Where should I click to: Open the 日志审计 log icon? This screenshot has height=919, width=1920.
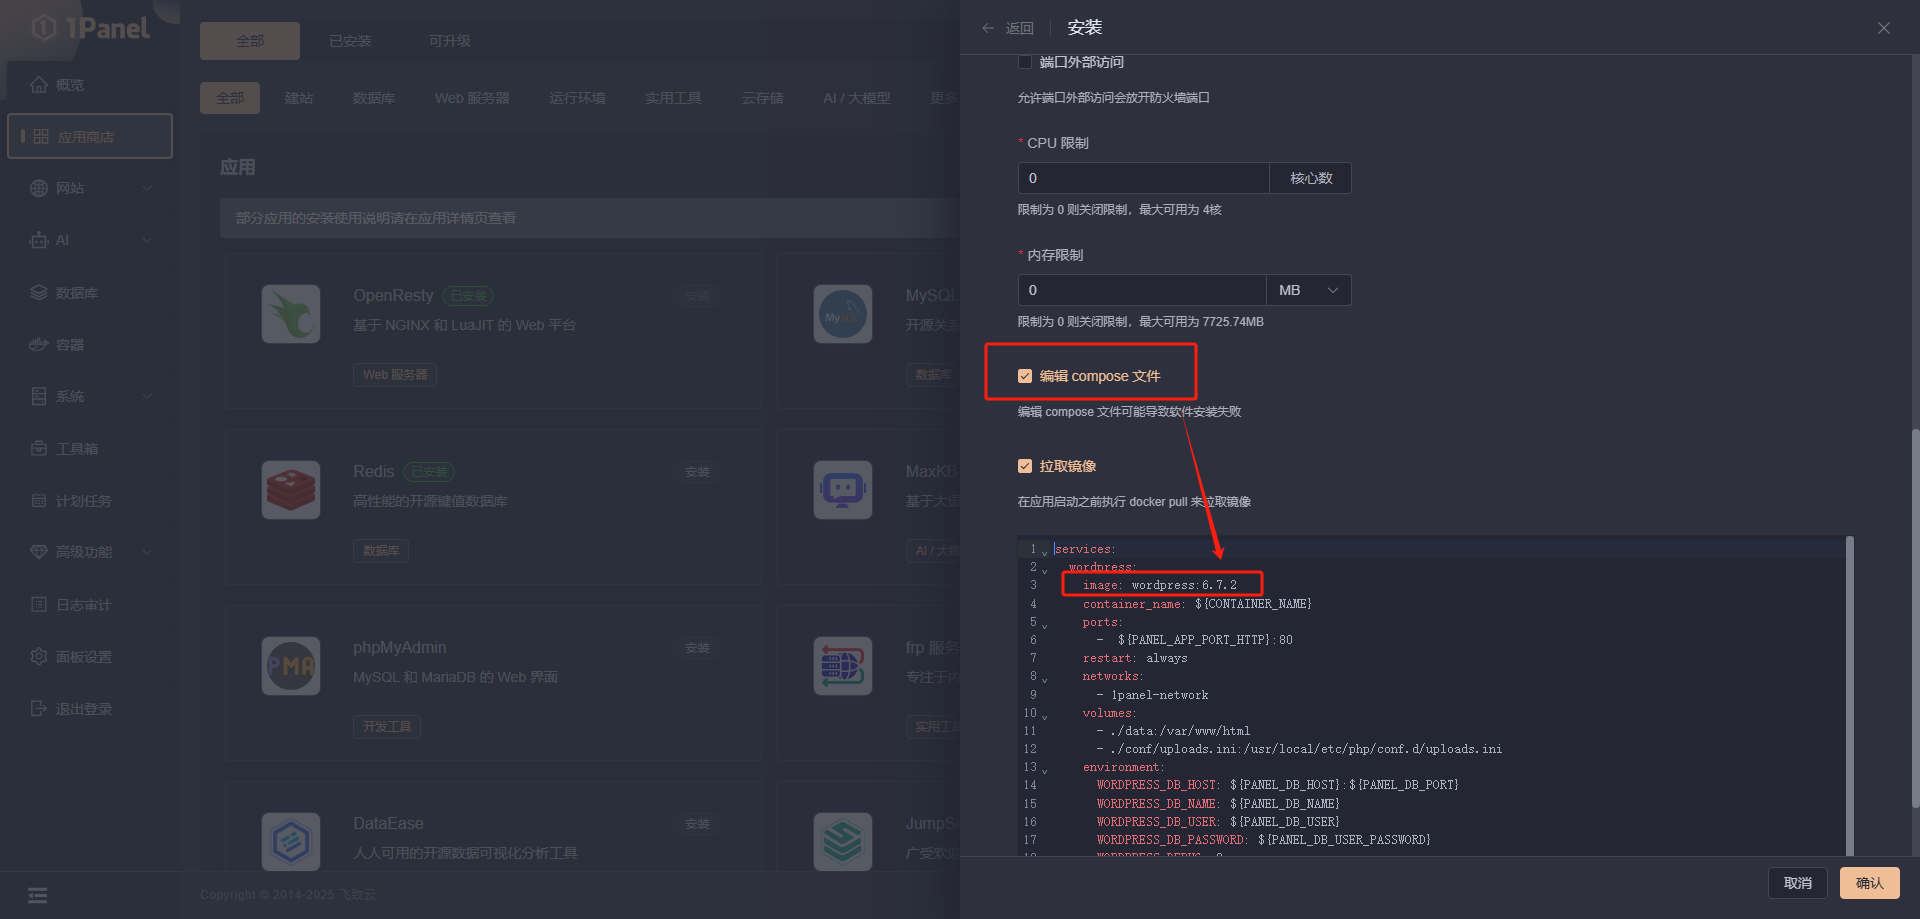pos(39,605)
